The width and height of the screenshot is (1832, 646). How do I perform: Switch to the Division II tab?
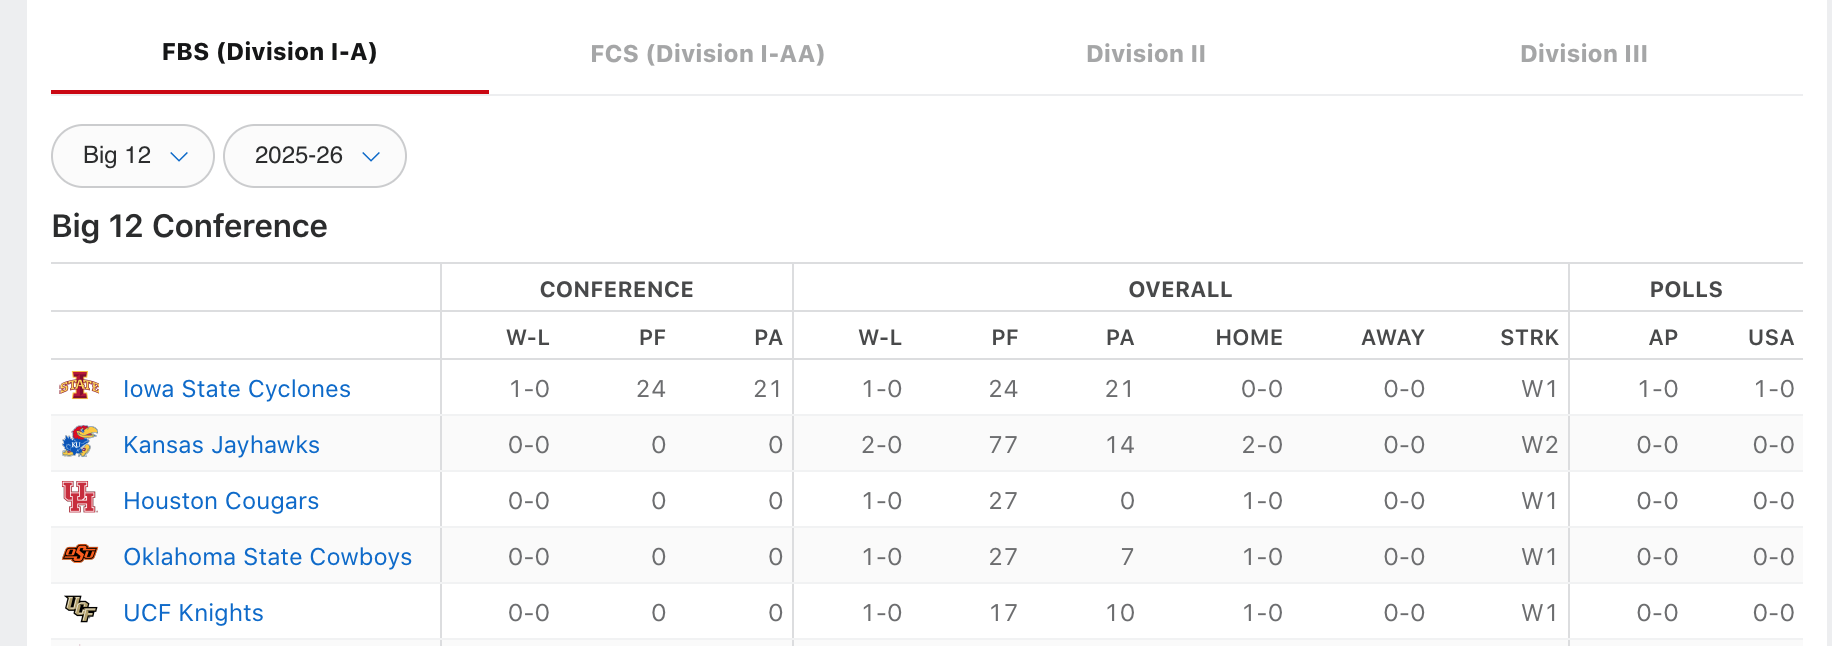coord(1146,54)
